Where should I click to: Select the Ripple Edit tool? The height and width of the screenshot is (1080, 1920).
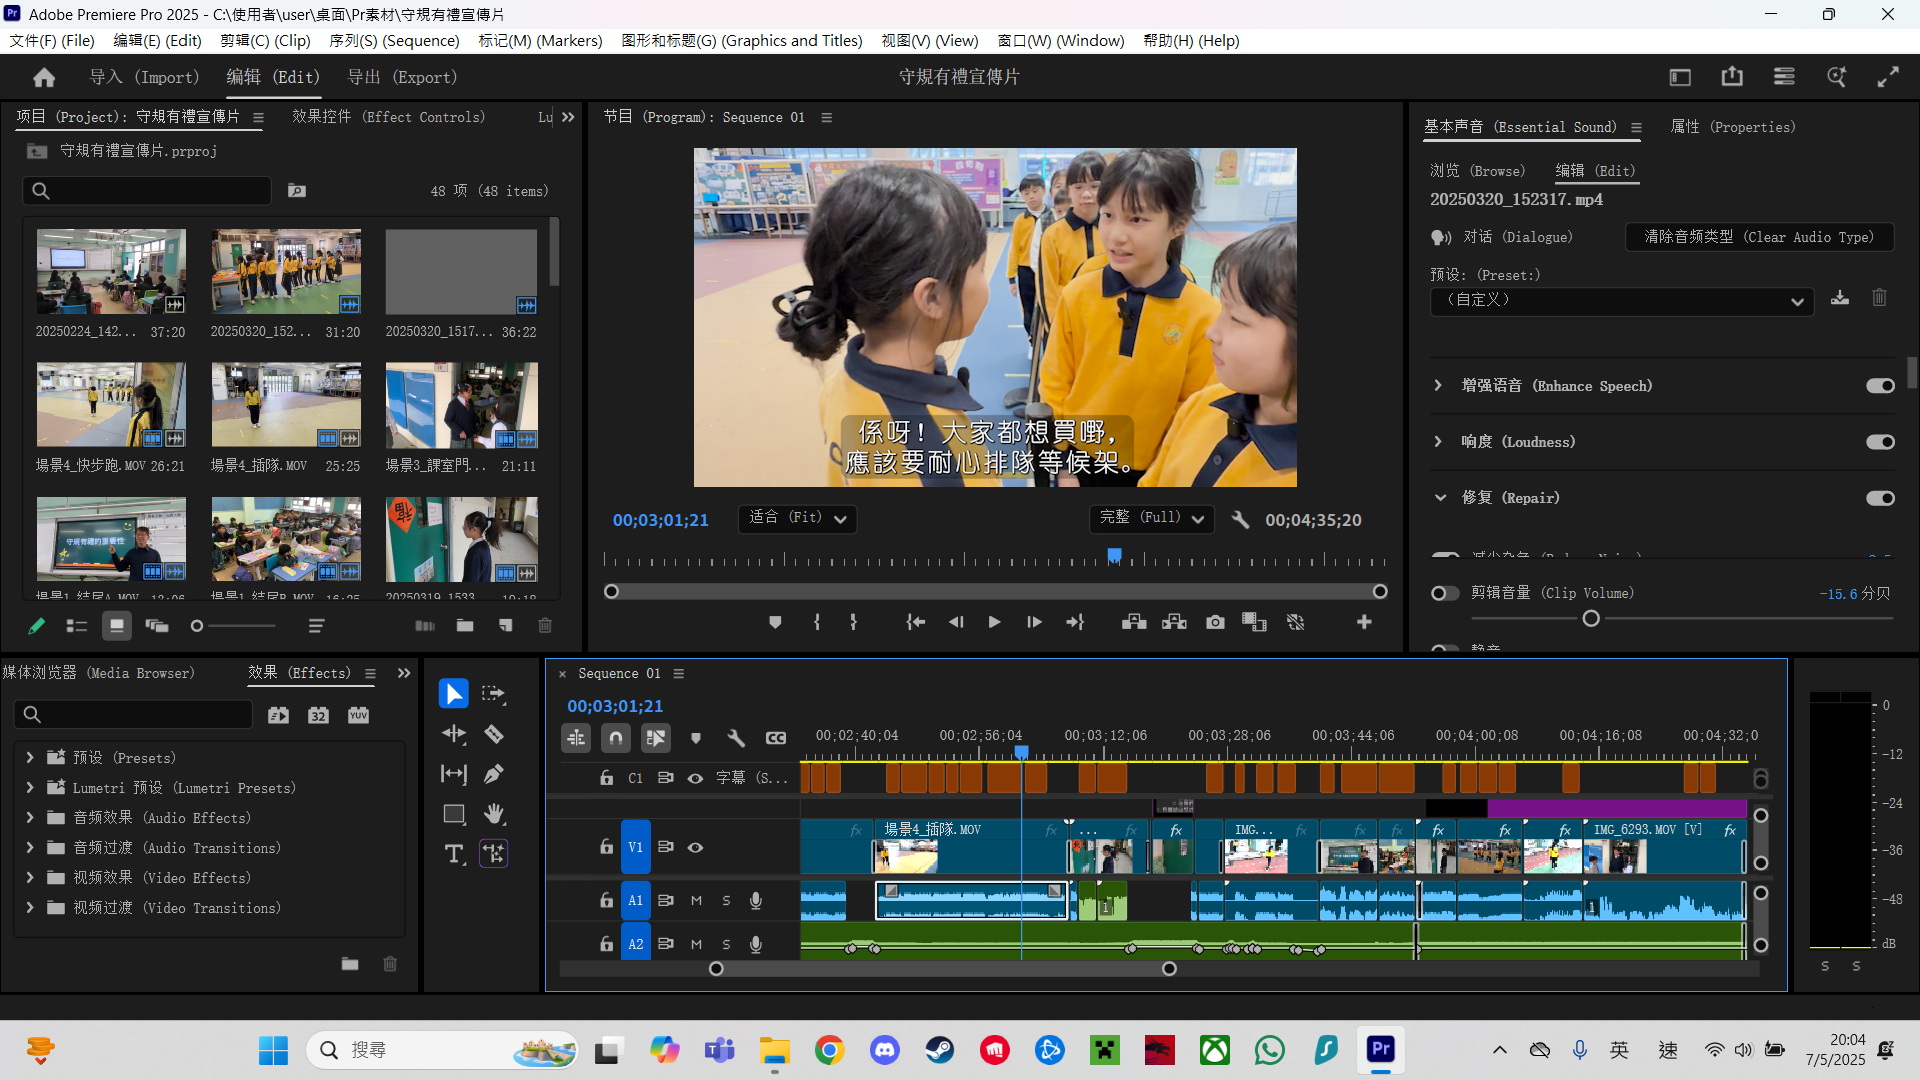click(x=453, y=734)
